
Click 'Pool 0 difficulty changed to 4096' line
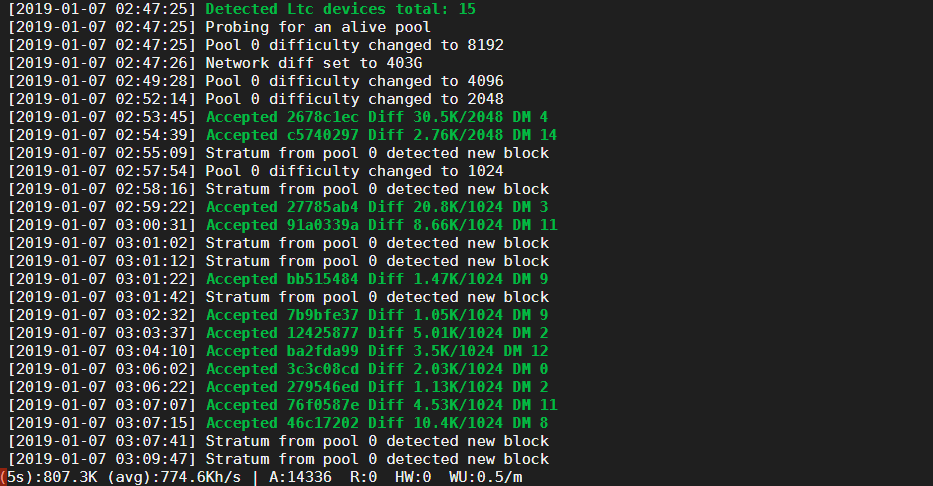(354, 81)
